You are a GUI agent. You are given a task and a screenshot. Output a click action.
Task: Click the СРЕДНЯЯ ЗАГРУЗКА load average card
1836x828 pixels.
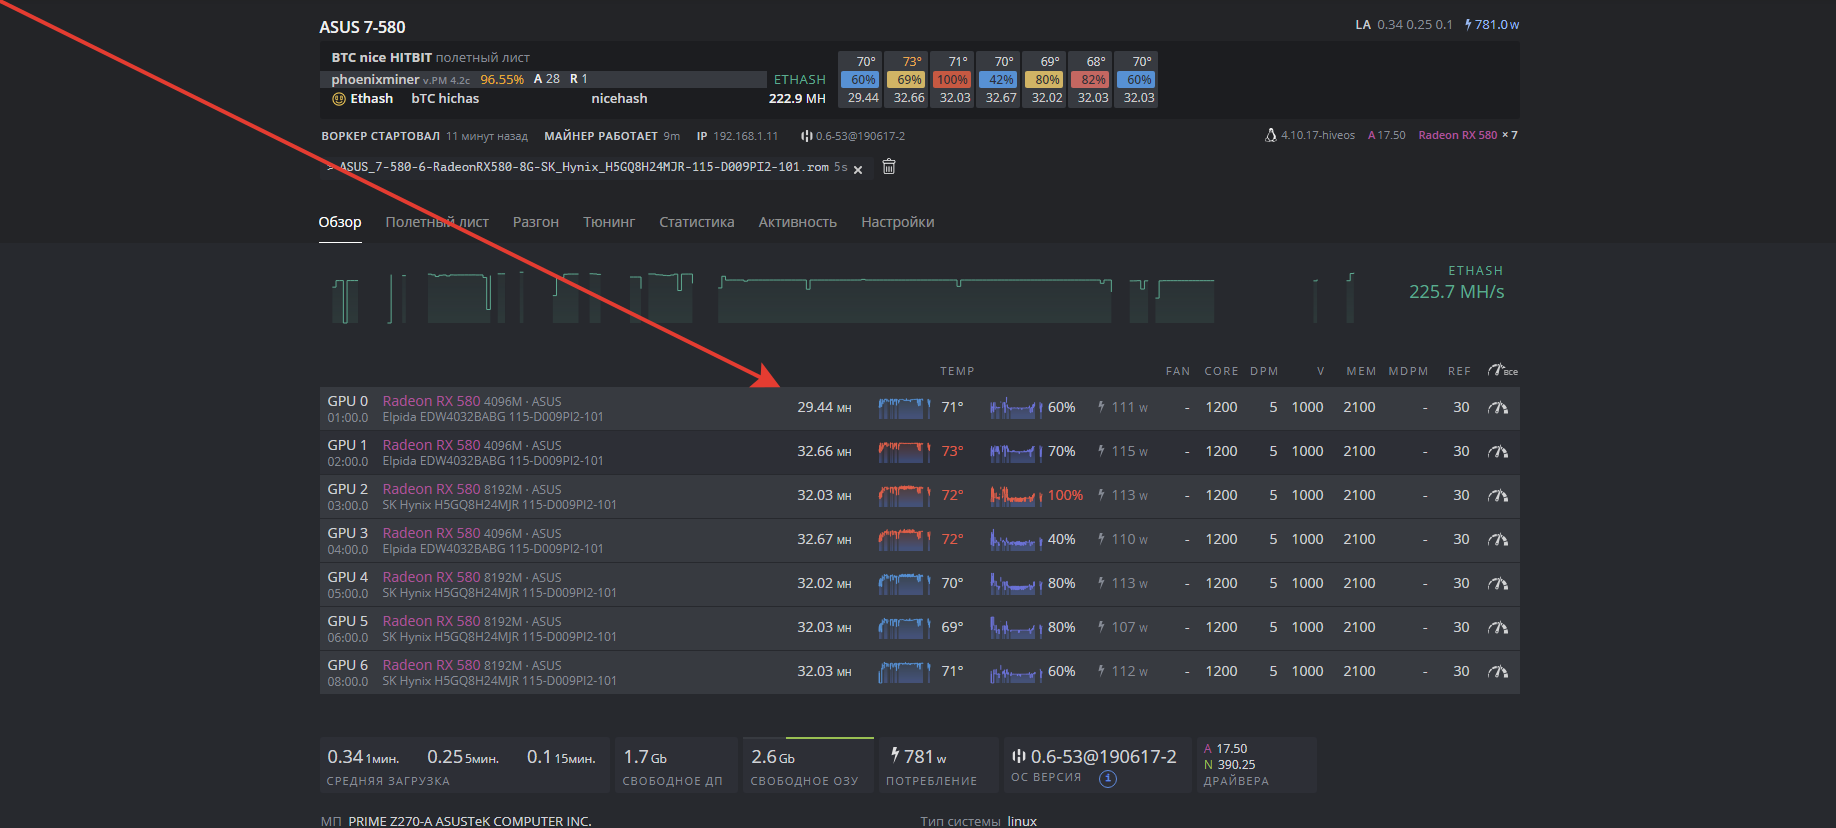coord(465,766)
